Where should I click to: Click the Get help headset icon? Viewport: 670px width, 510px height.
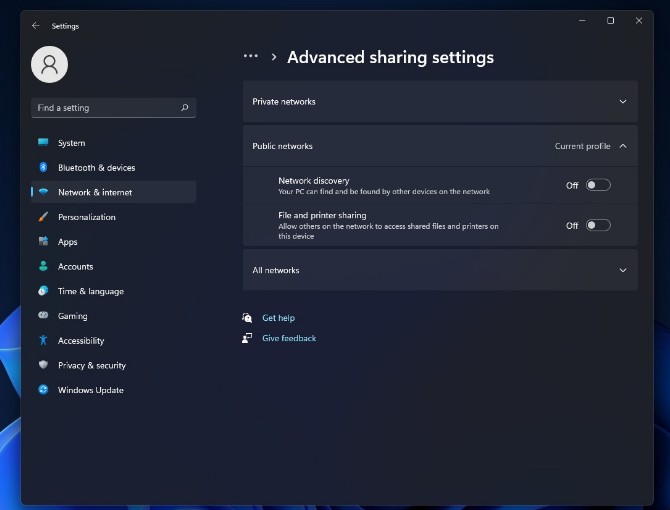point(247,318)
